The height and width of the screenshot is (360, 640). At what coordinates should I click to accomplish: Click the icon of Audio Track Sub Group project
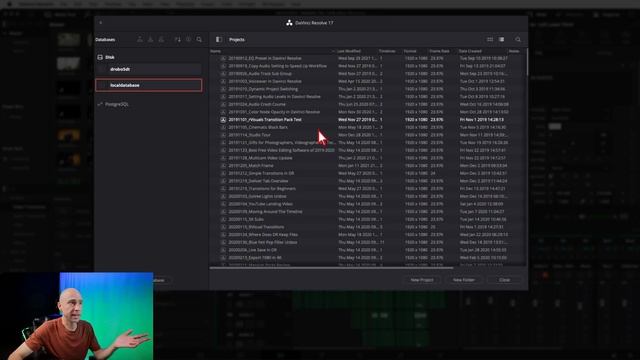(x=223, y=74)
